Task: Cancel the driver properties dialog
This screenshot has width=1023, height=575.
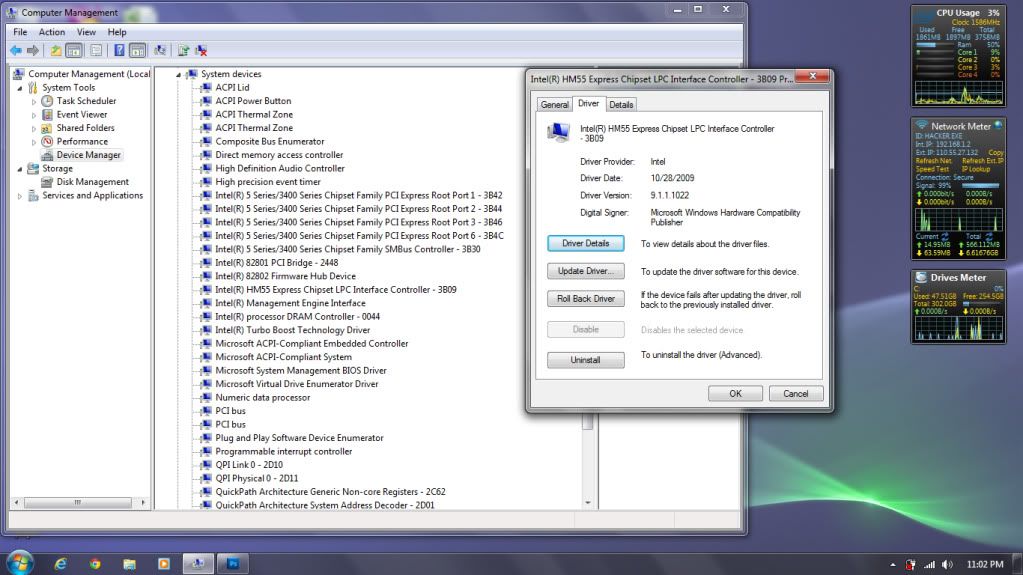Action: click(795, 394)
